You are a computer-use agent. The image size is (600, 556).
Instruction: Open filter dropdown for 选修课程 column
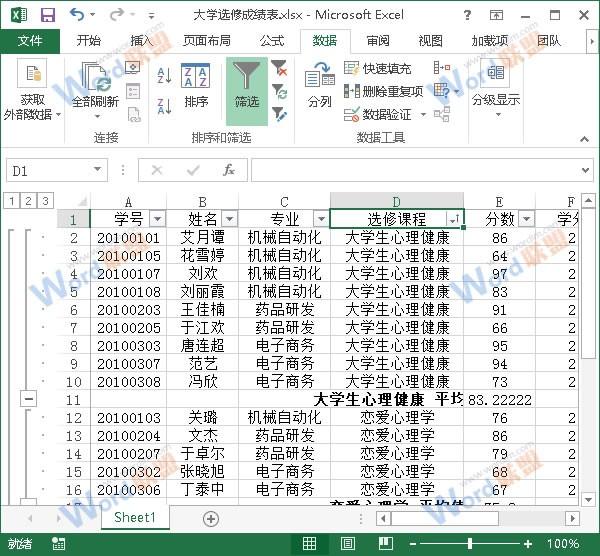pyautogui.click(x=454, y=219)
